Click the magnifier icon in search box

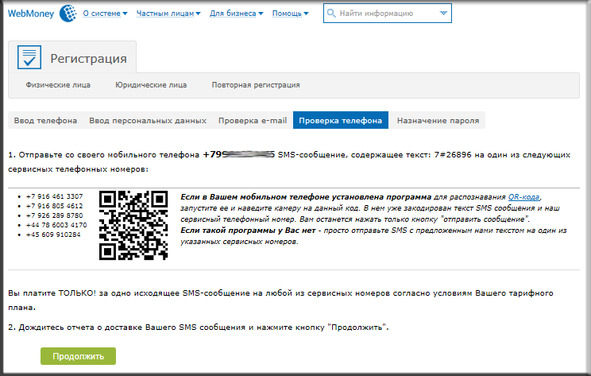(x=331, y=13)
